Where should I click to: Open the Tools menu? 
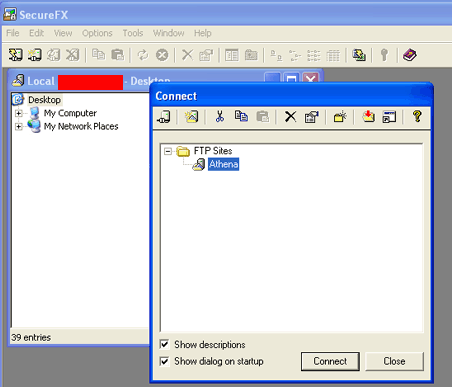(x=133, y=33)
